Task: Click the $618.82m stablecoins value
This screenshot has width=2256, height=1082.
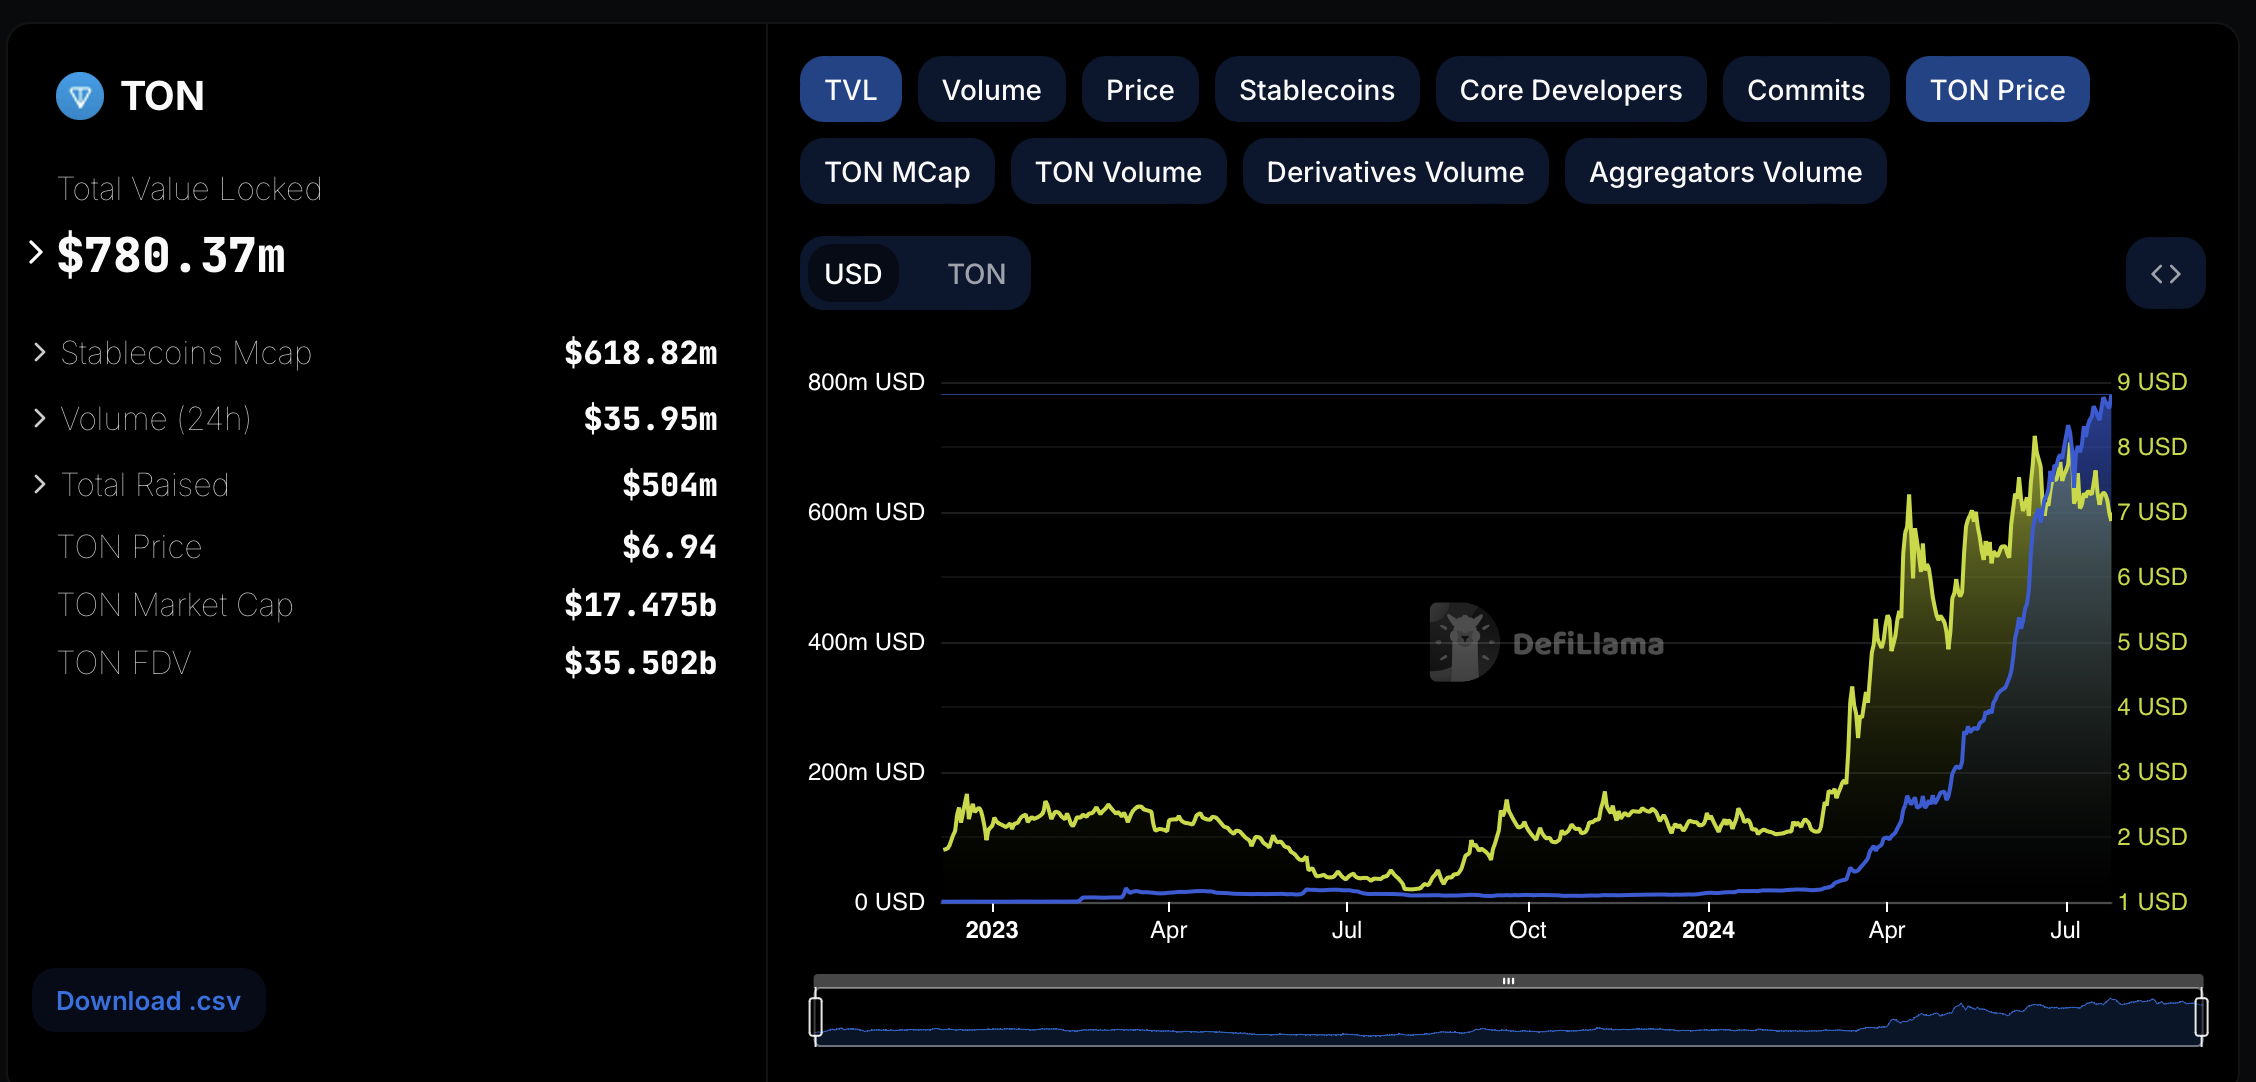Action: point(640,352)
